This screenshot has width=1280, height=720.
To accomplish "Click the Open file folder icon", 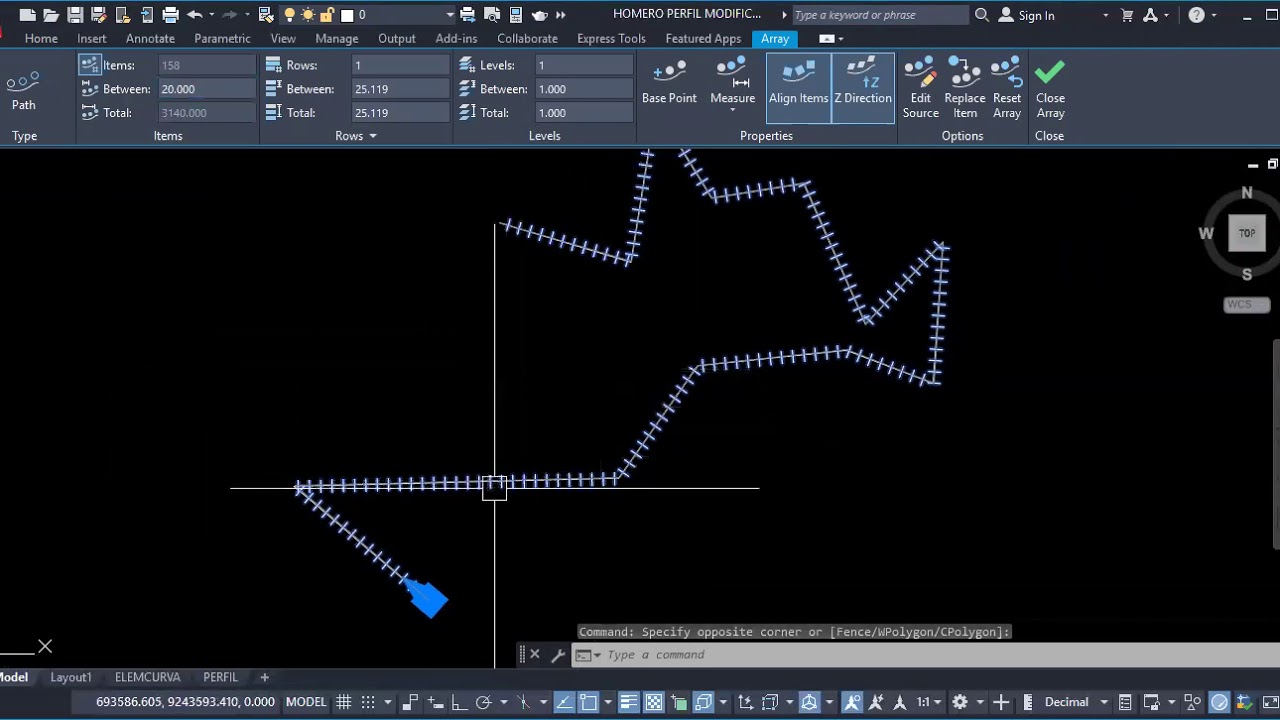I will click(51, 15).
